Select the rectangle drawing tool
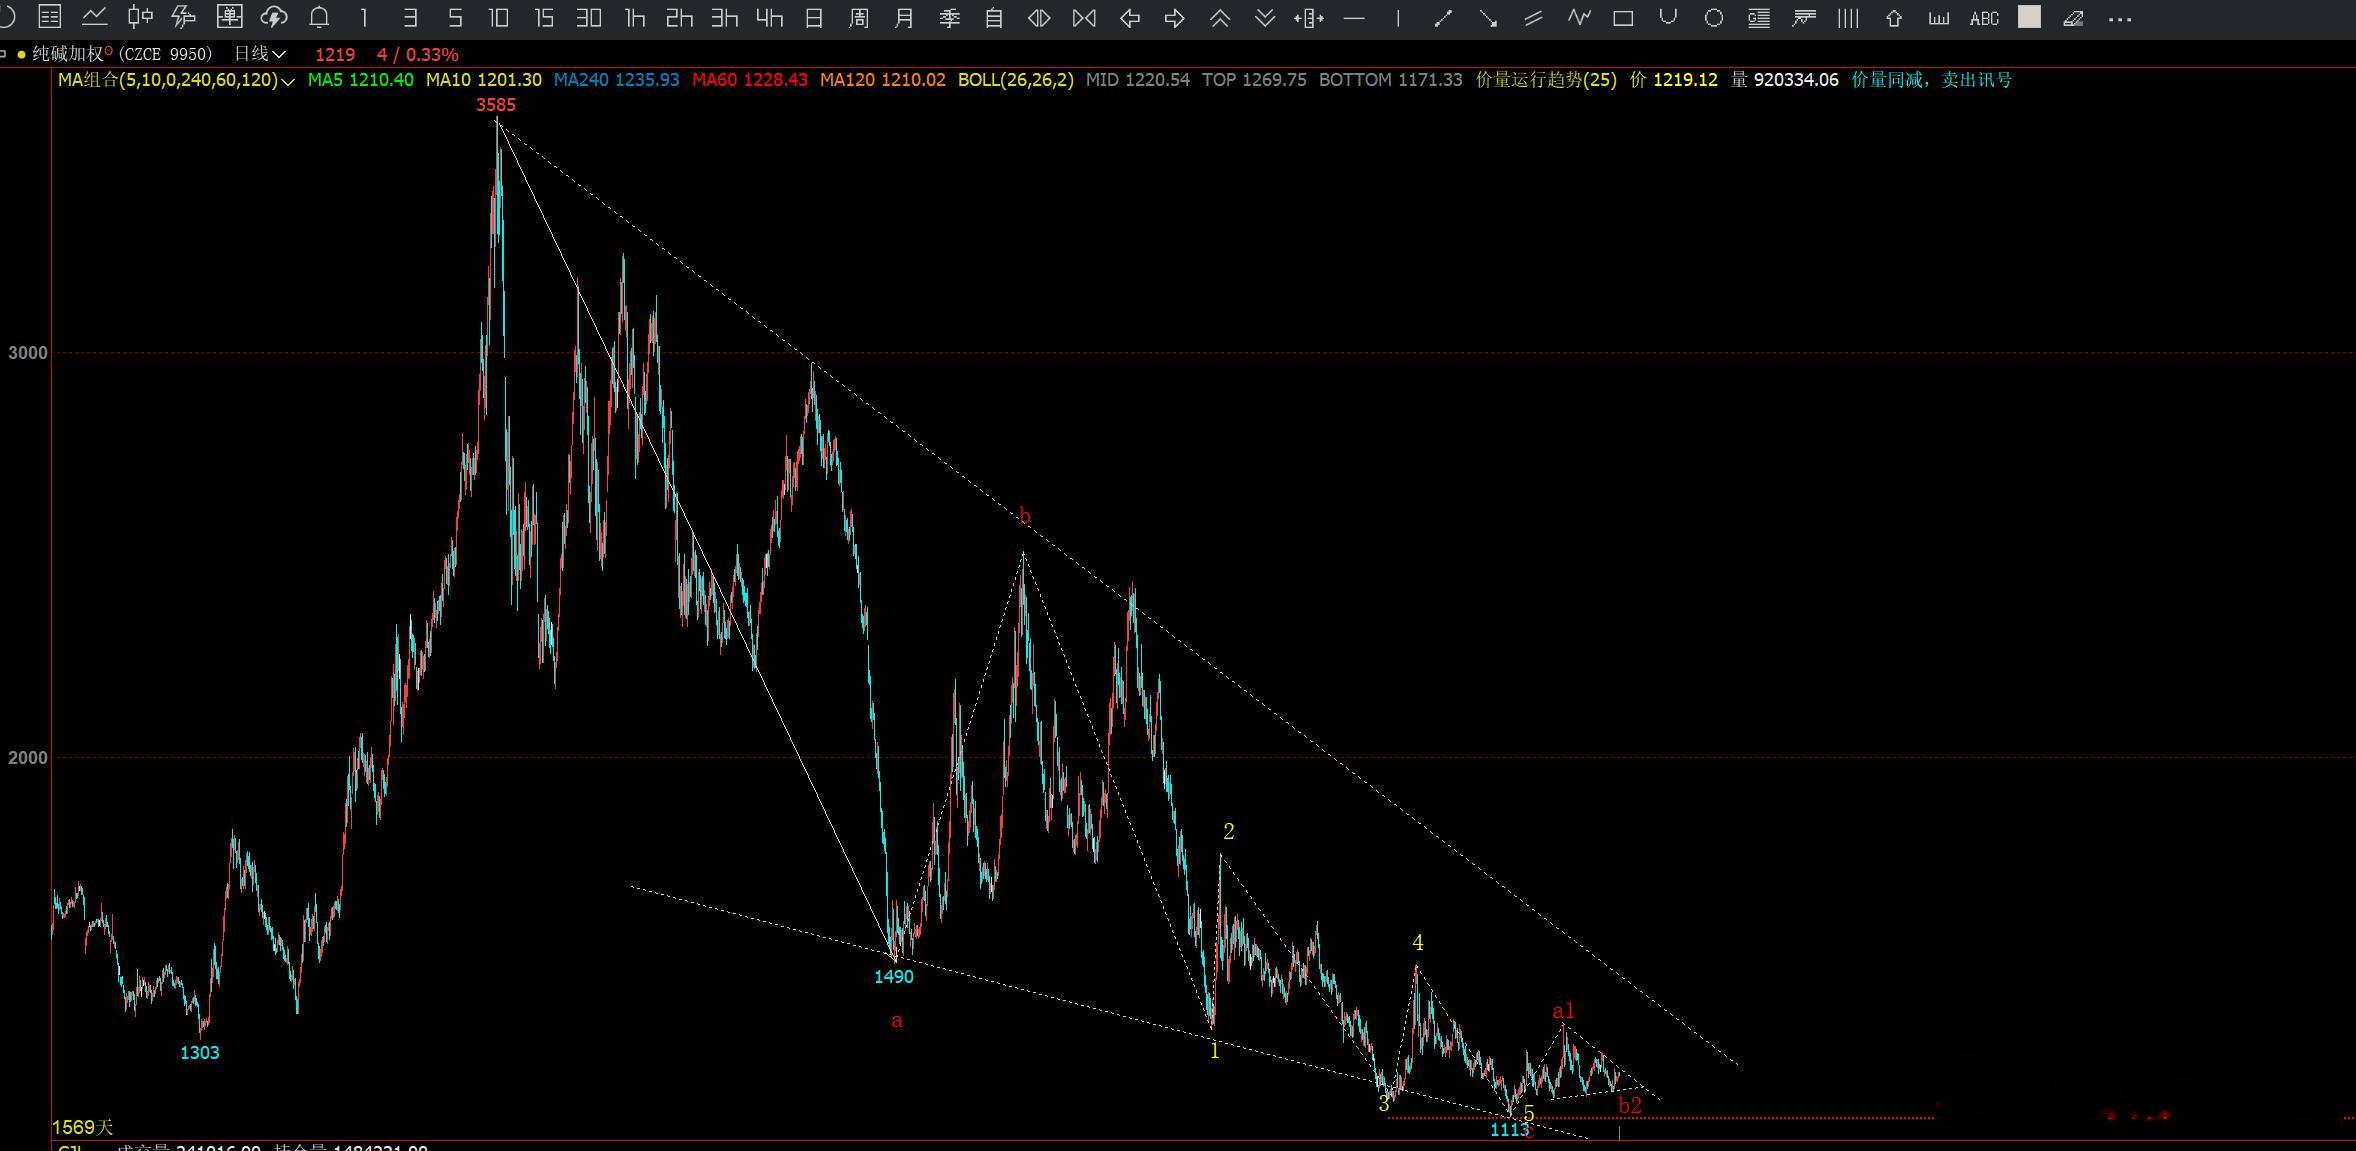 click(x=1623, y=18)
